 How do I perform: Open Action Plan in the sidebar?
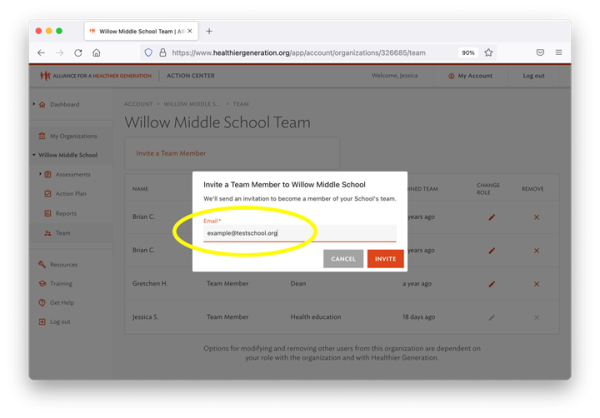click(x=70, y=193)
